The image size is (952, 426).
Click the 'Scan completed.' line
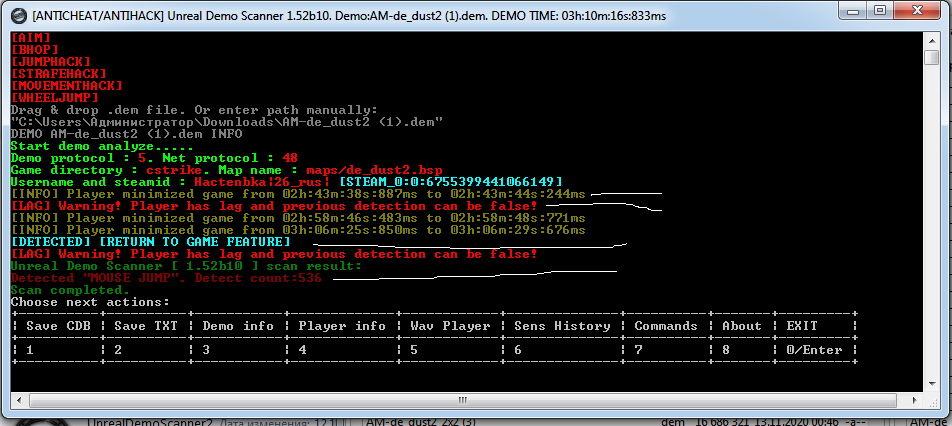[70, 290]
